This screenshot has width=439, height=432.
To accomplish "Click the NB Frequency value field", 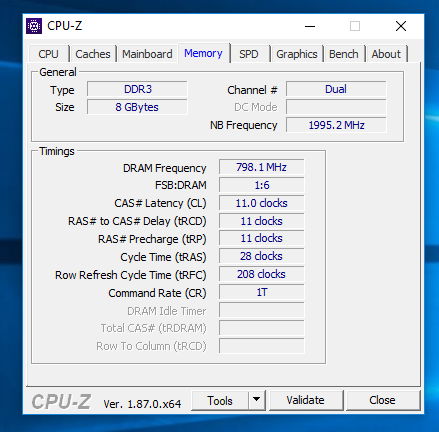I will [336, 125].
